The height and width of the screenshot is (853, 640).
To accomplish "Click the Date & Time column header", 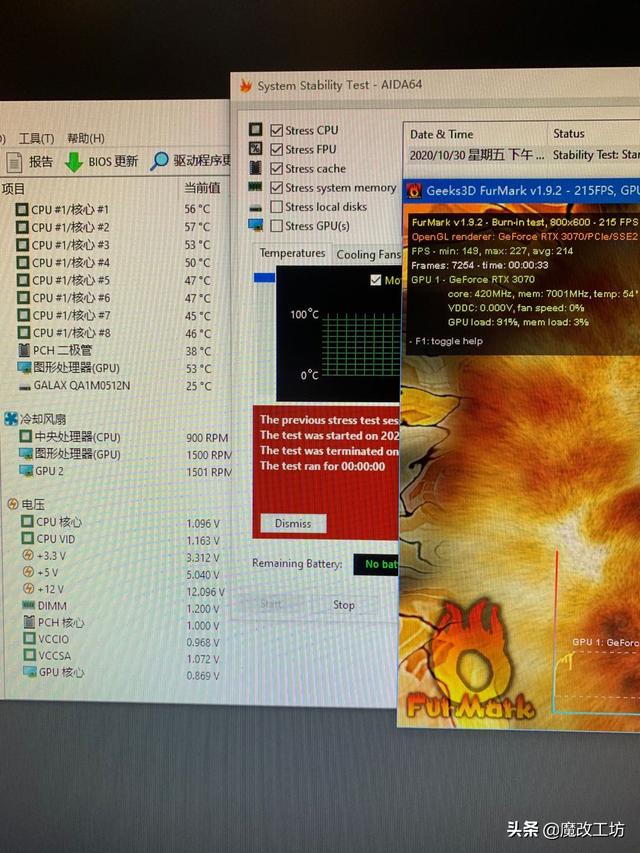I will (441, 134).
